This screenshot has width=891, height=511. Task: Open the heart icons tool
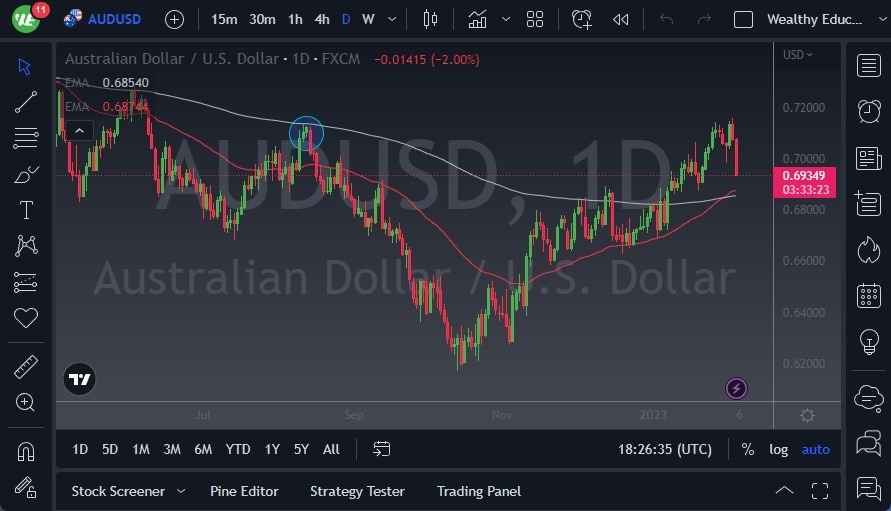(x=26, y=318)
